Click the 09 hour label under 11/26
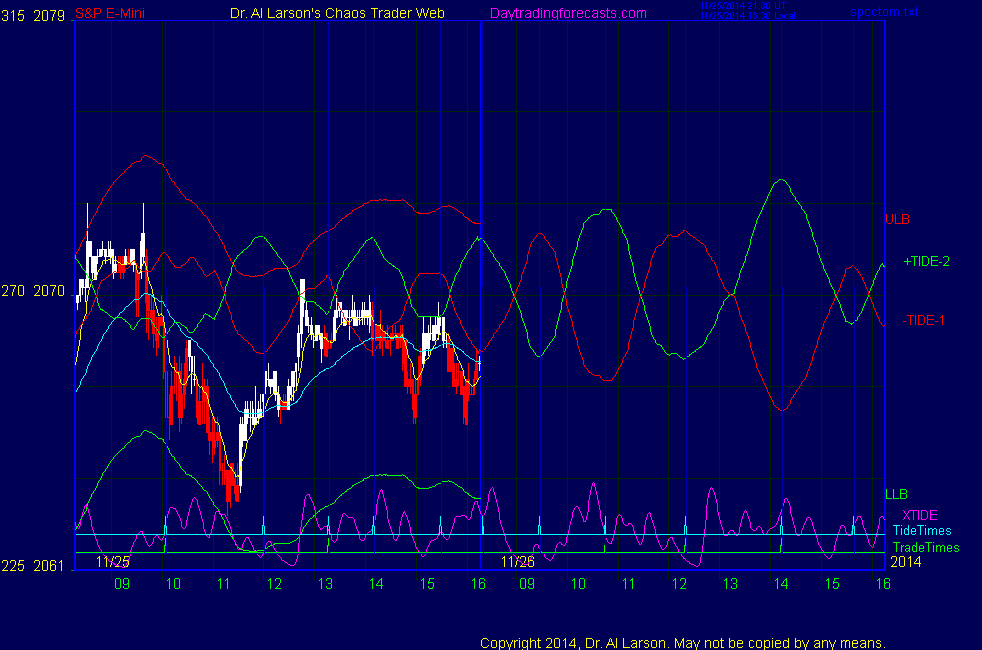The height and width of the screenshot is (650, 982). [527, 584]
